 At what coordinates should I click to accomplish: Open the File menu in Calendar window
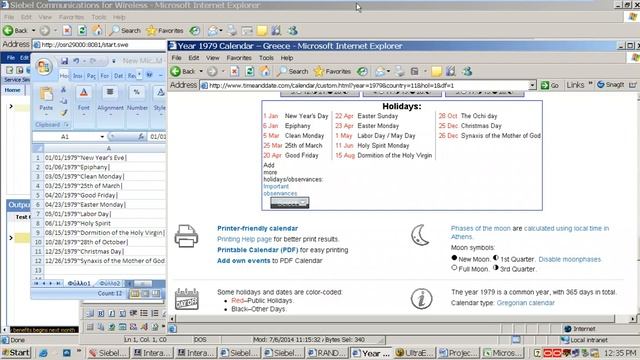click(176, 58)
